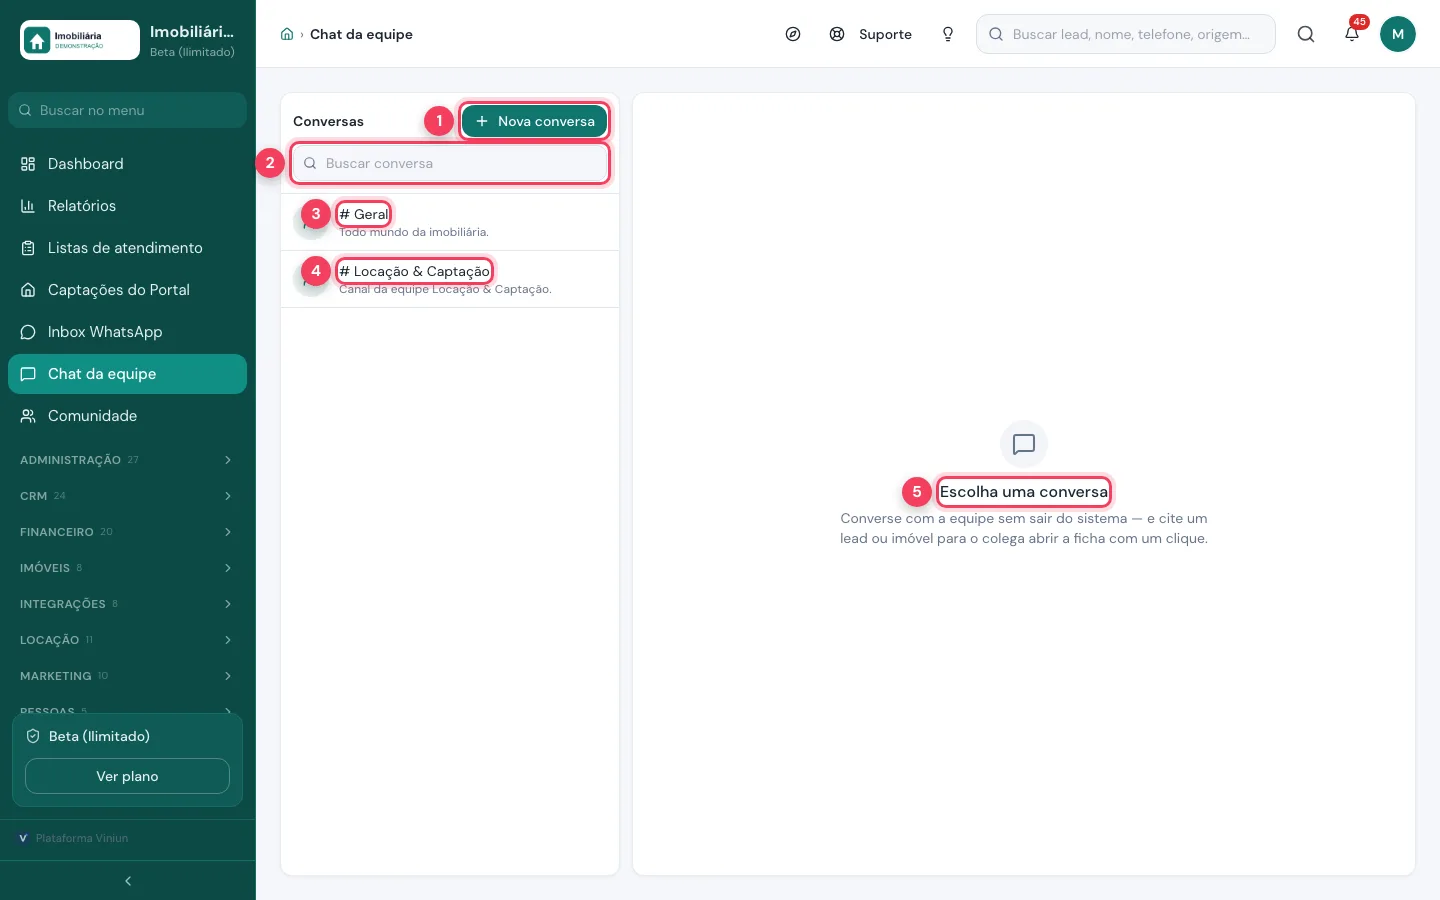Viewport: 1440px width, 900px height.
Task: Click the Suporte lifebuoy icon
Action: 837,34
